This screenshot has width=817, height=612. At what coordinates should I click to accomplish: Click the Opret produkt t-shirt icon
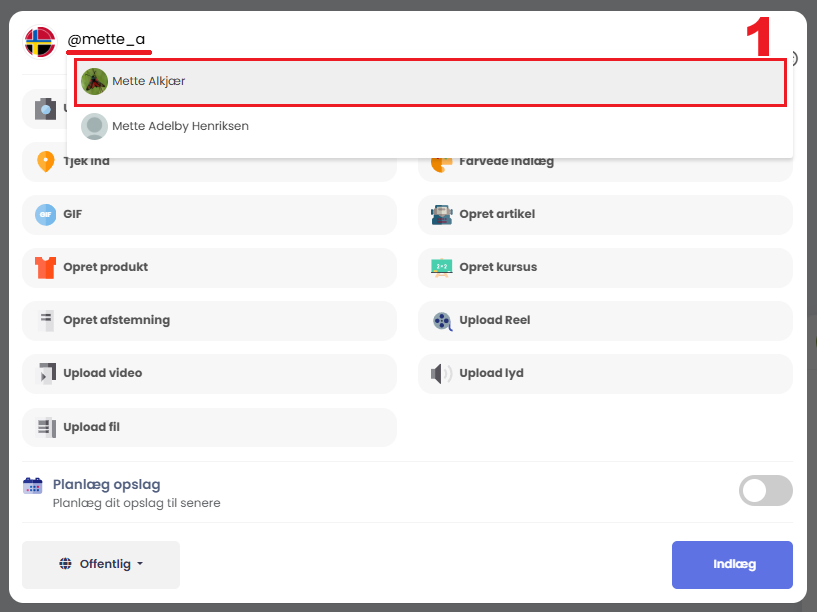(x=45, y=268)
